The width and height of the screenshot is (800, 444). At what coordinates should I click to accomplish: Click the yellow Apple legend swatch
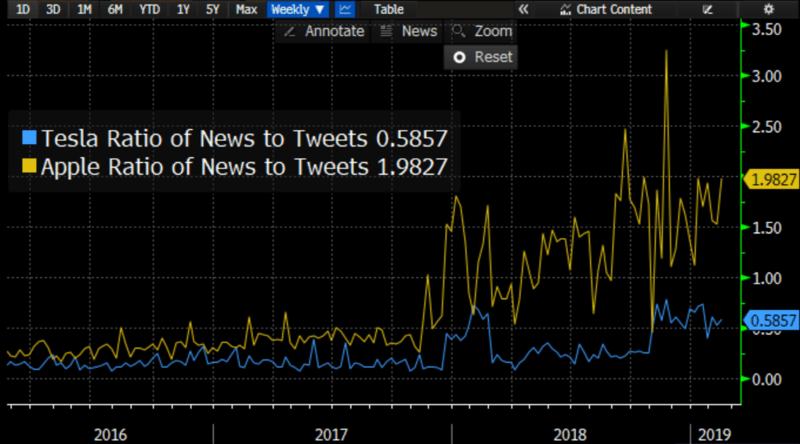click(29, 166)
